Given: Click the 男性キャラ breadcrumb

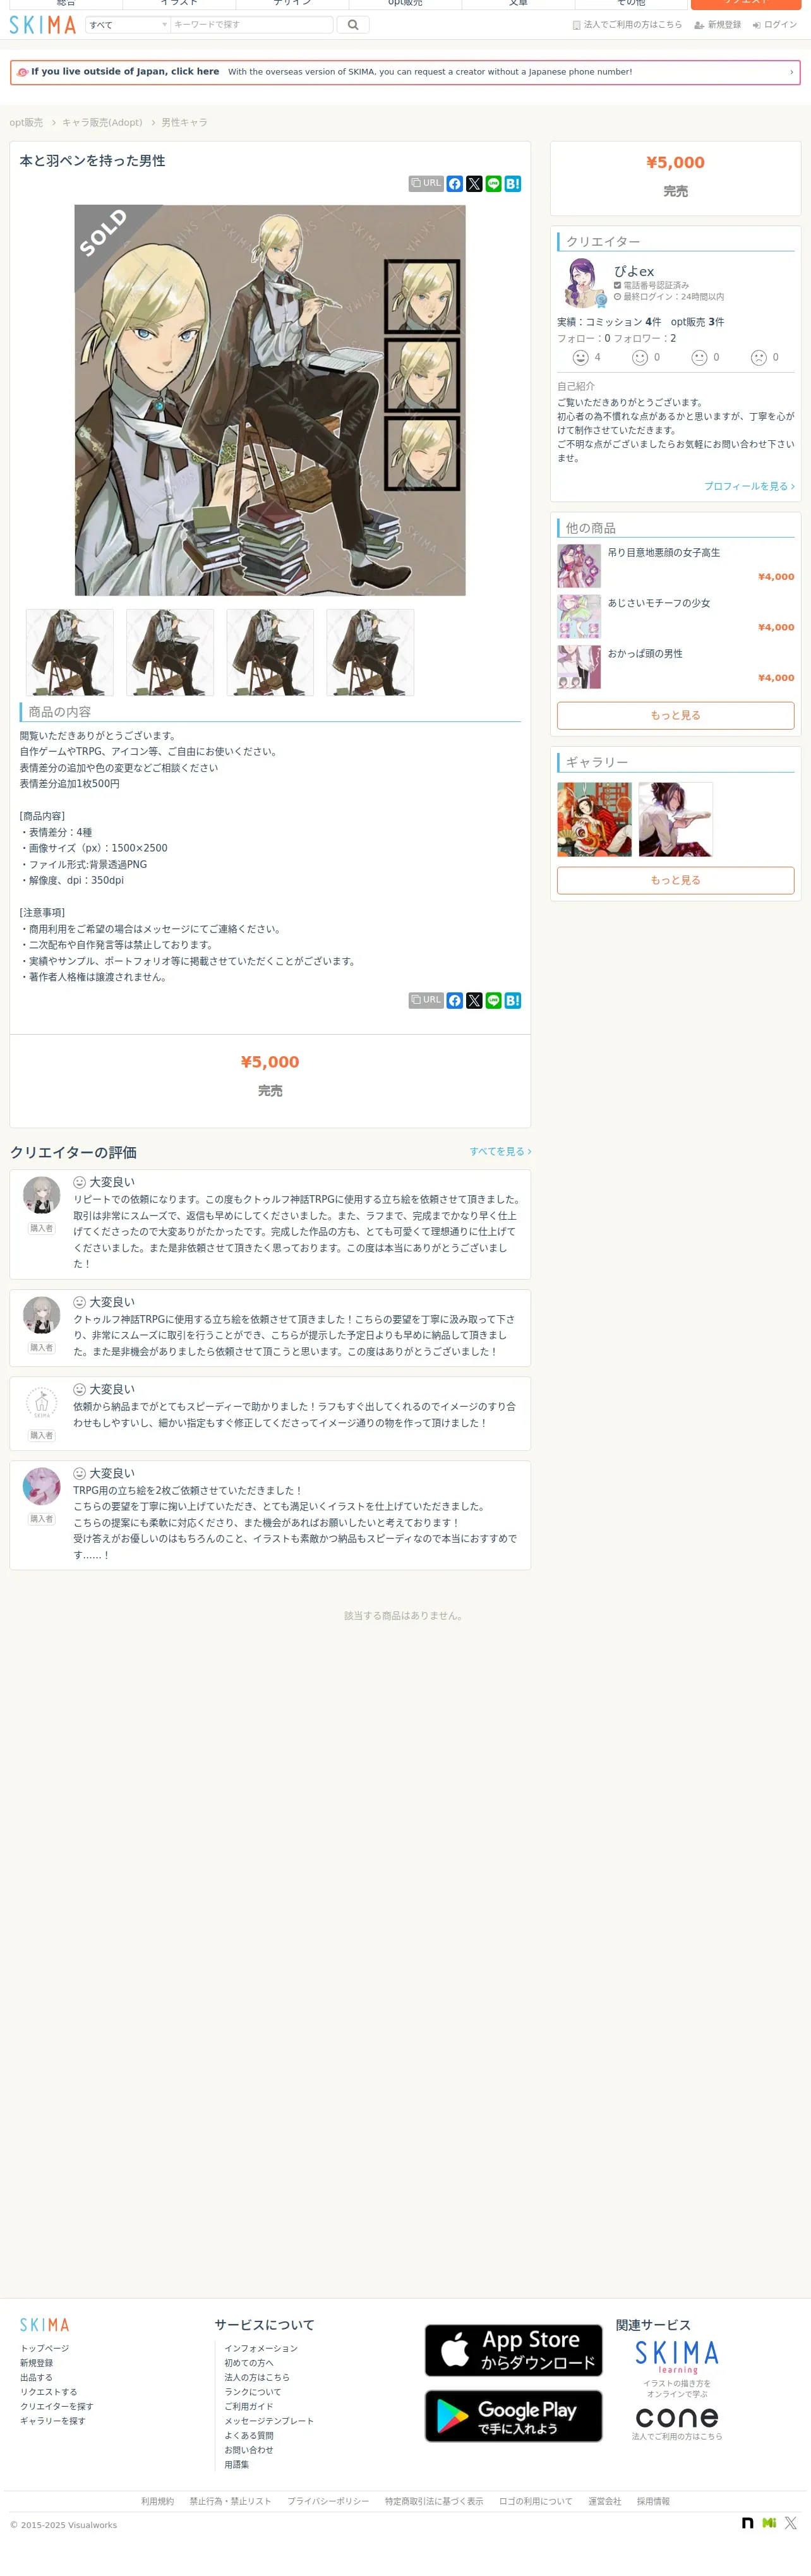Looking at the screenshot, I should 185,123.
